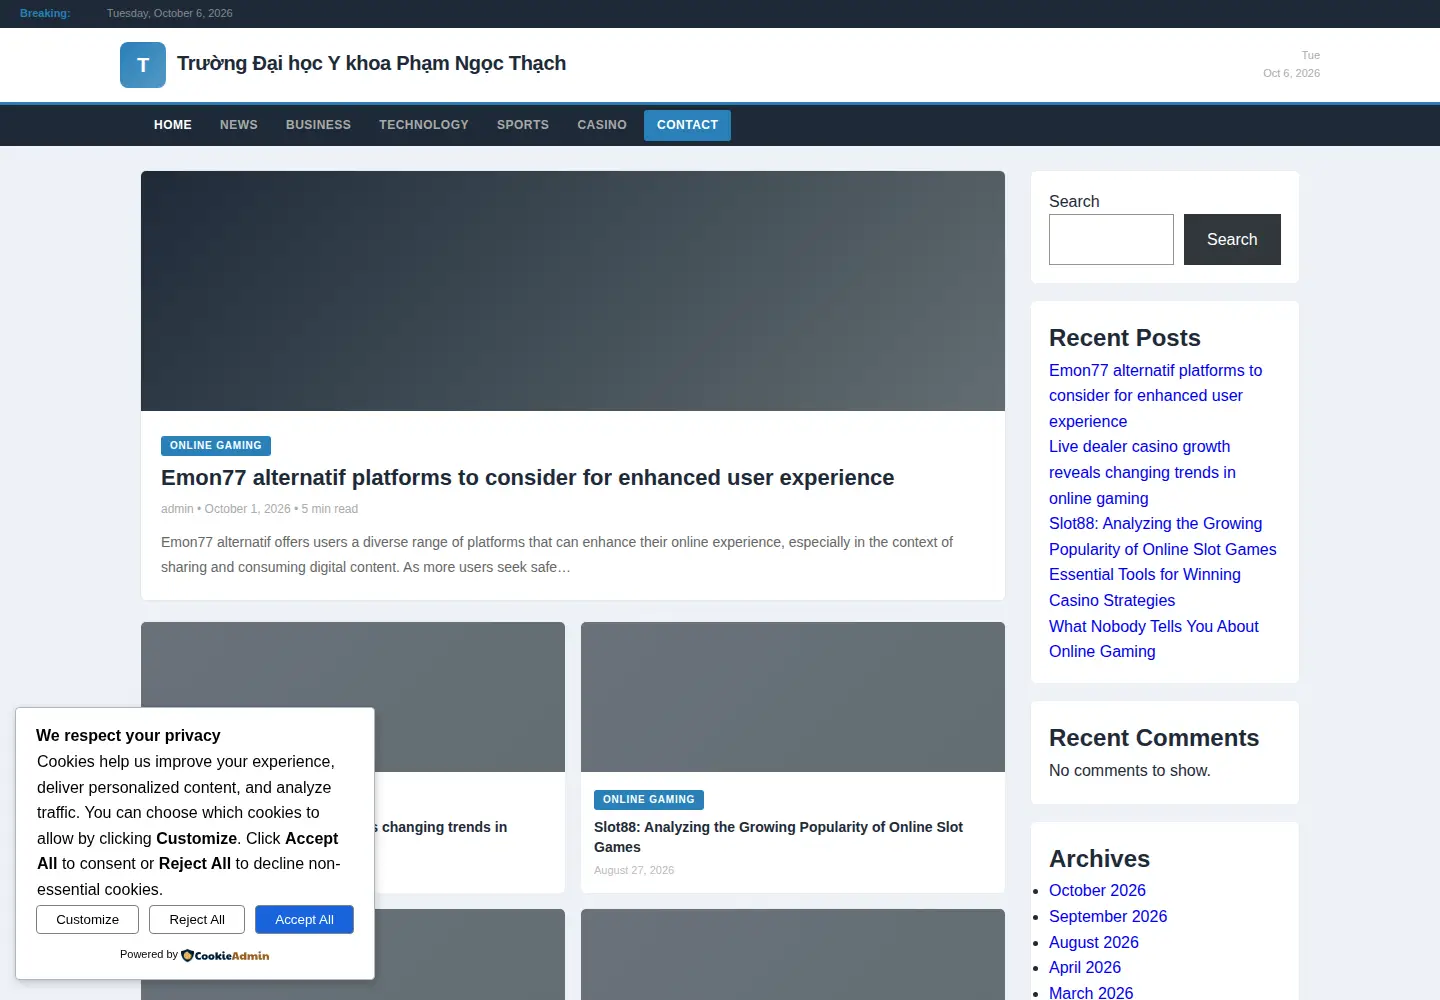Open the April 2026 archive
Image resolution: width=1440 pixels, height=1000 pixels.
(x=1084, y=968)
